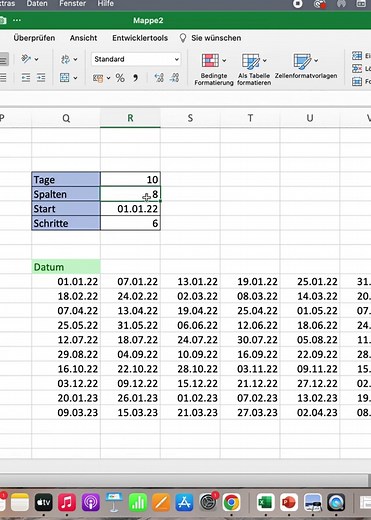Expand the Bedingte Formatierung dropdown arrow
Viewport: 371px width, 520px height.
coord(224,61)
